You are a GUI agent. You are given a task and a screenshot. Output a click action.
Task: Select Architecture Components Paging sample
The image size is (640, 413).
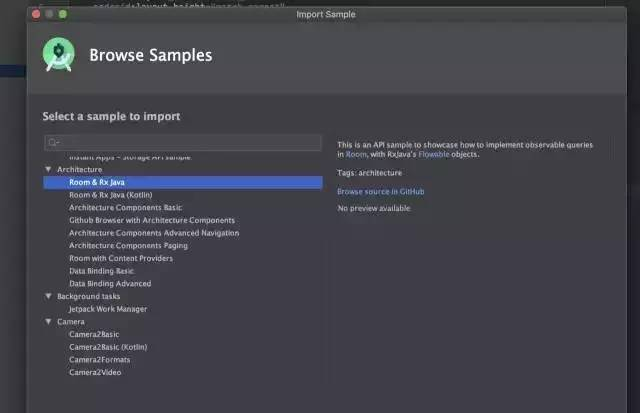129,245
